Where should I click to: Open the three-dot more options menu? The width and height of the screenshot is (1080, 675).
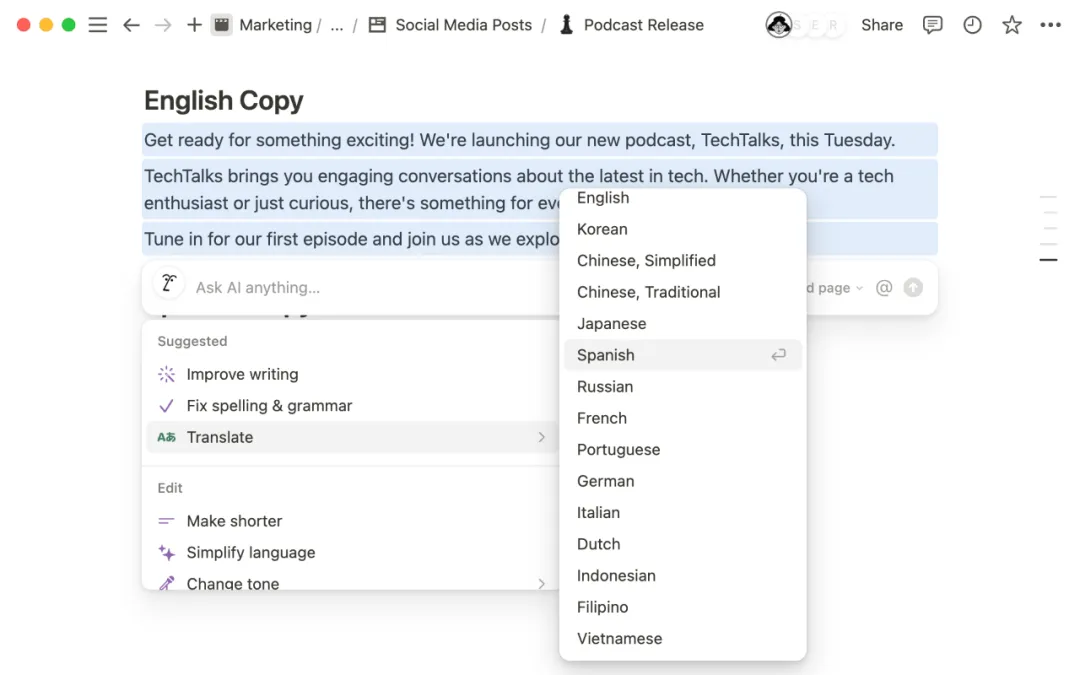(1050, 25)
